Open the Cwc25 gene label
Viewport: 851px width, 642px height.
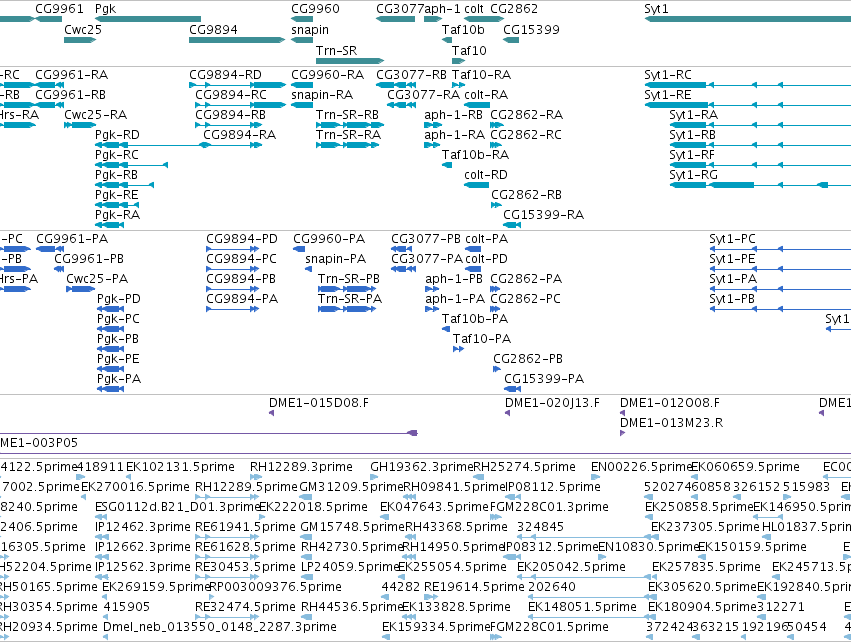82,29
